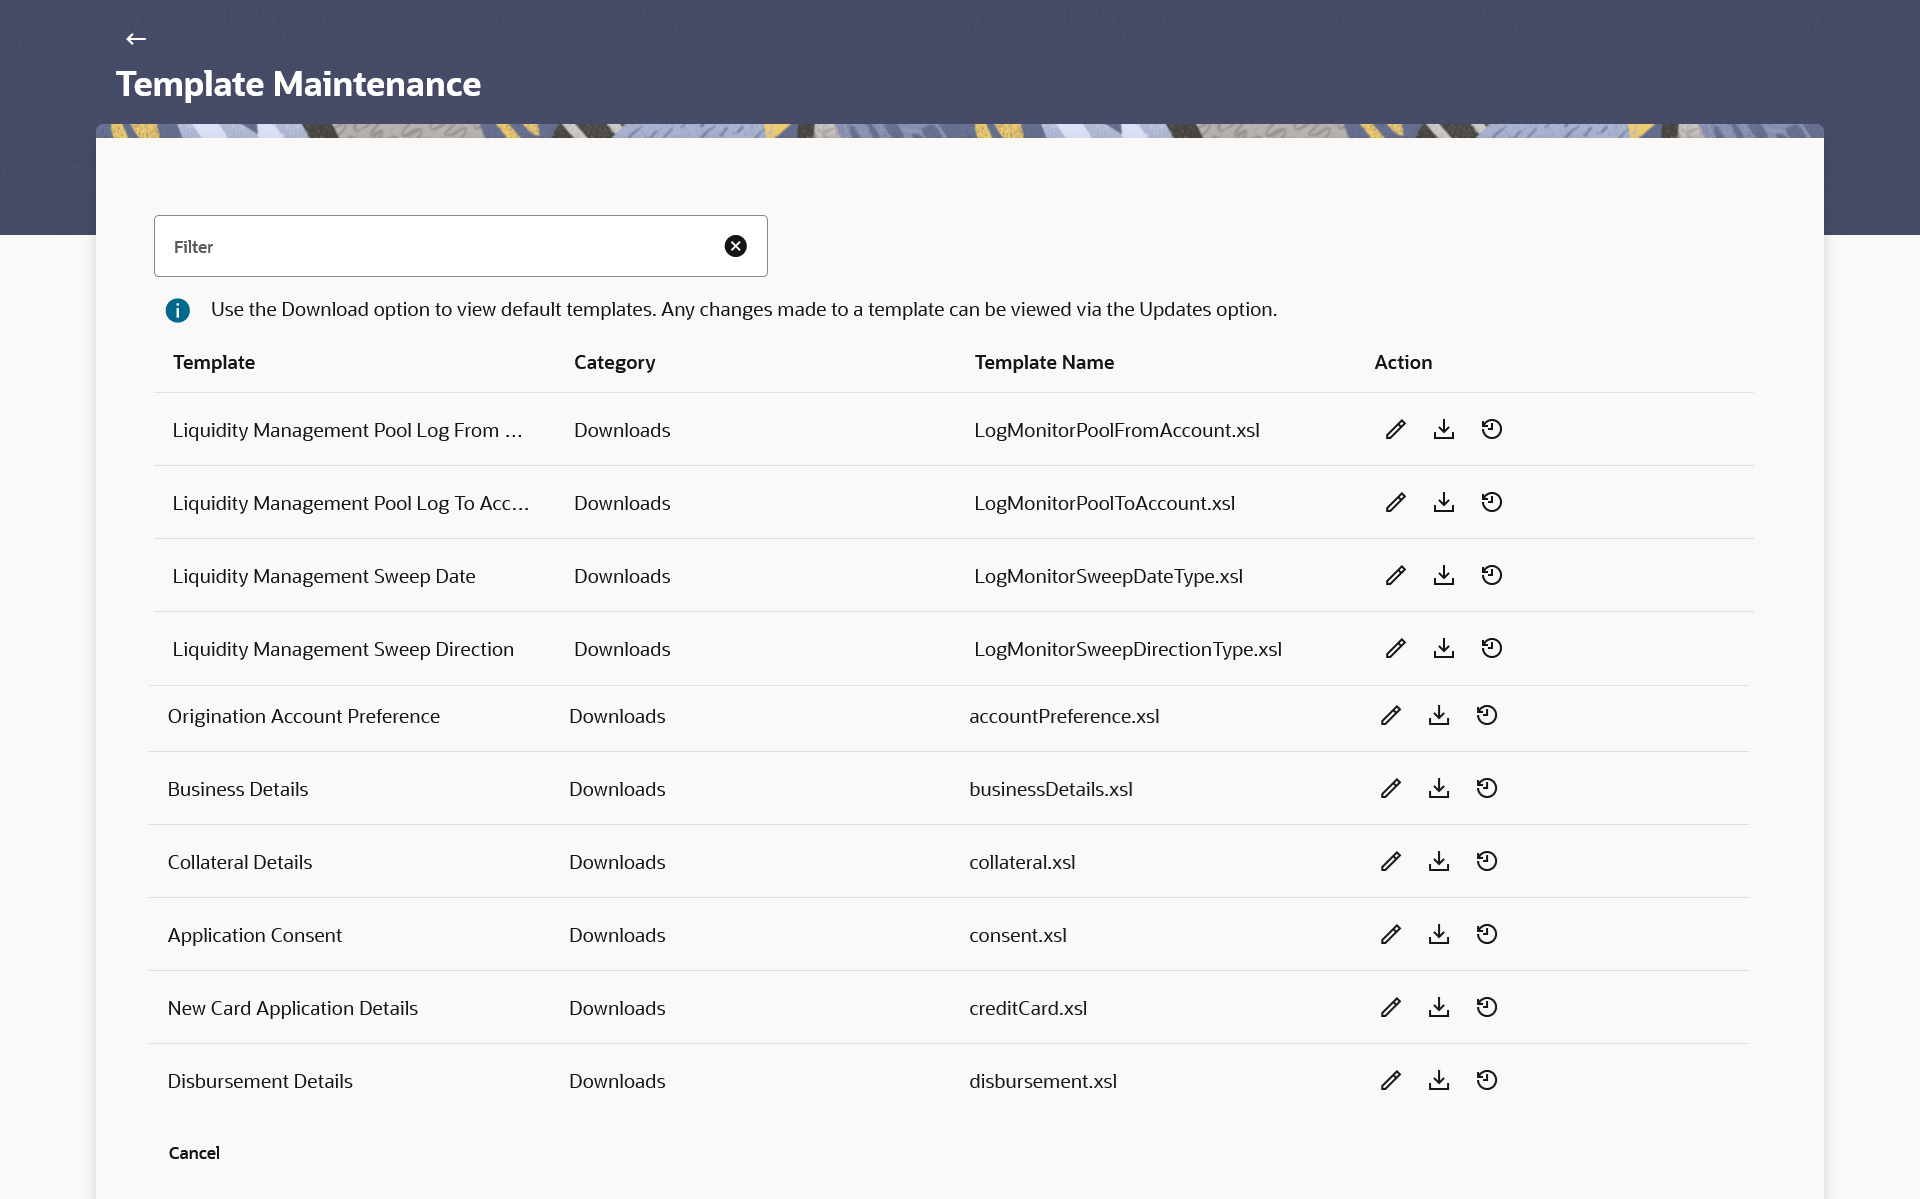The height and width of the screenshot is (1199, 1920).
Task: Edit the LogMonitorPoolFromAccount.xsl template
Action: tap(1395, 430)
